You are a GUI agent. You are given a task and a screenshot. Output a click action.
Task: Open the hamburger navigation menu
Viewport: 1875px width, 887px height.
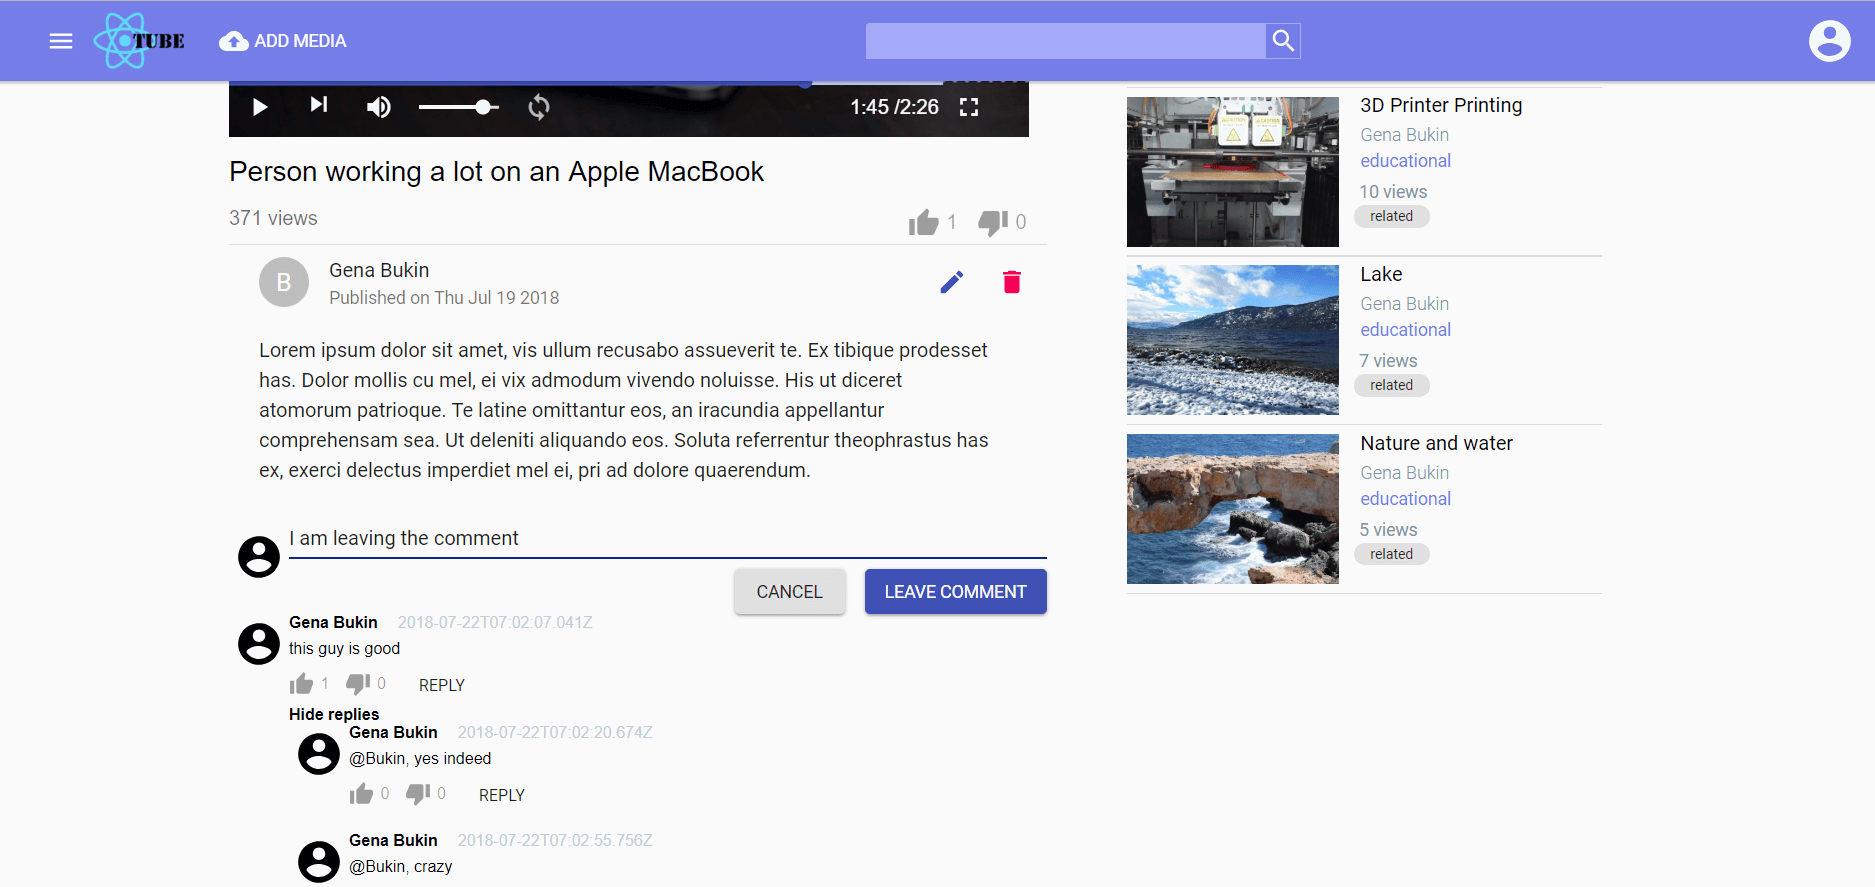tap(61, 41)
